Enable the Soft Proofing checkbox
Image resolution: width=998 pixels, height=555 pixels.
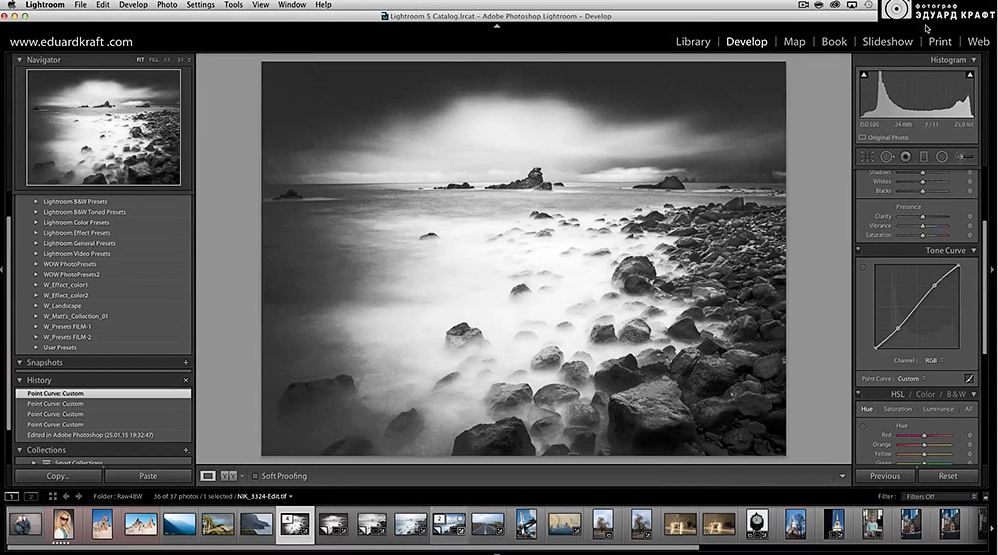point(255,476)
